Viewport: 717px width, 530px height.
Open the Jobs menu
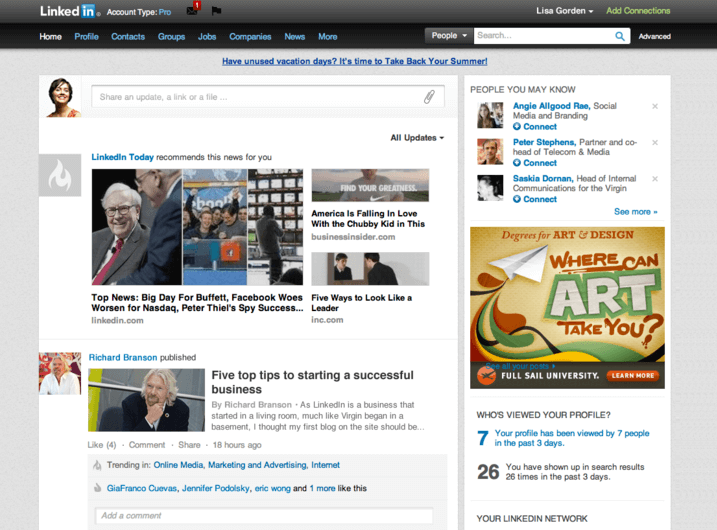coord(207,37)
